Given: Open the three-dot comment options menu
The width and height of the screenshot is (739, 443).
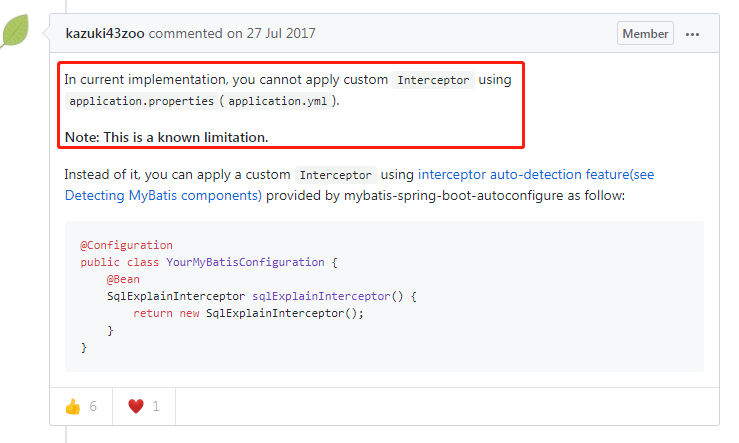Looking at the screenshot, I should tap(692, 34).
